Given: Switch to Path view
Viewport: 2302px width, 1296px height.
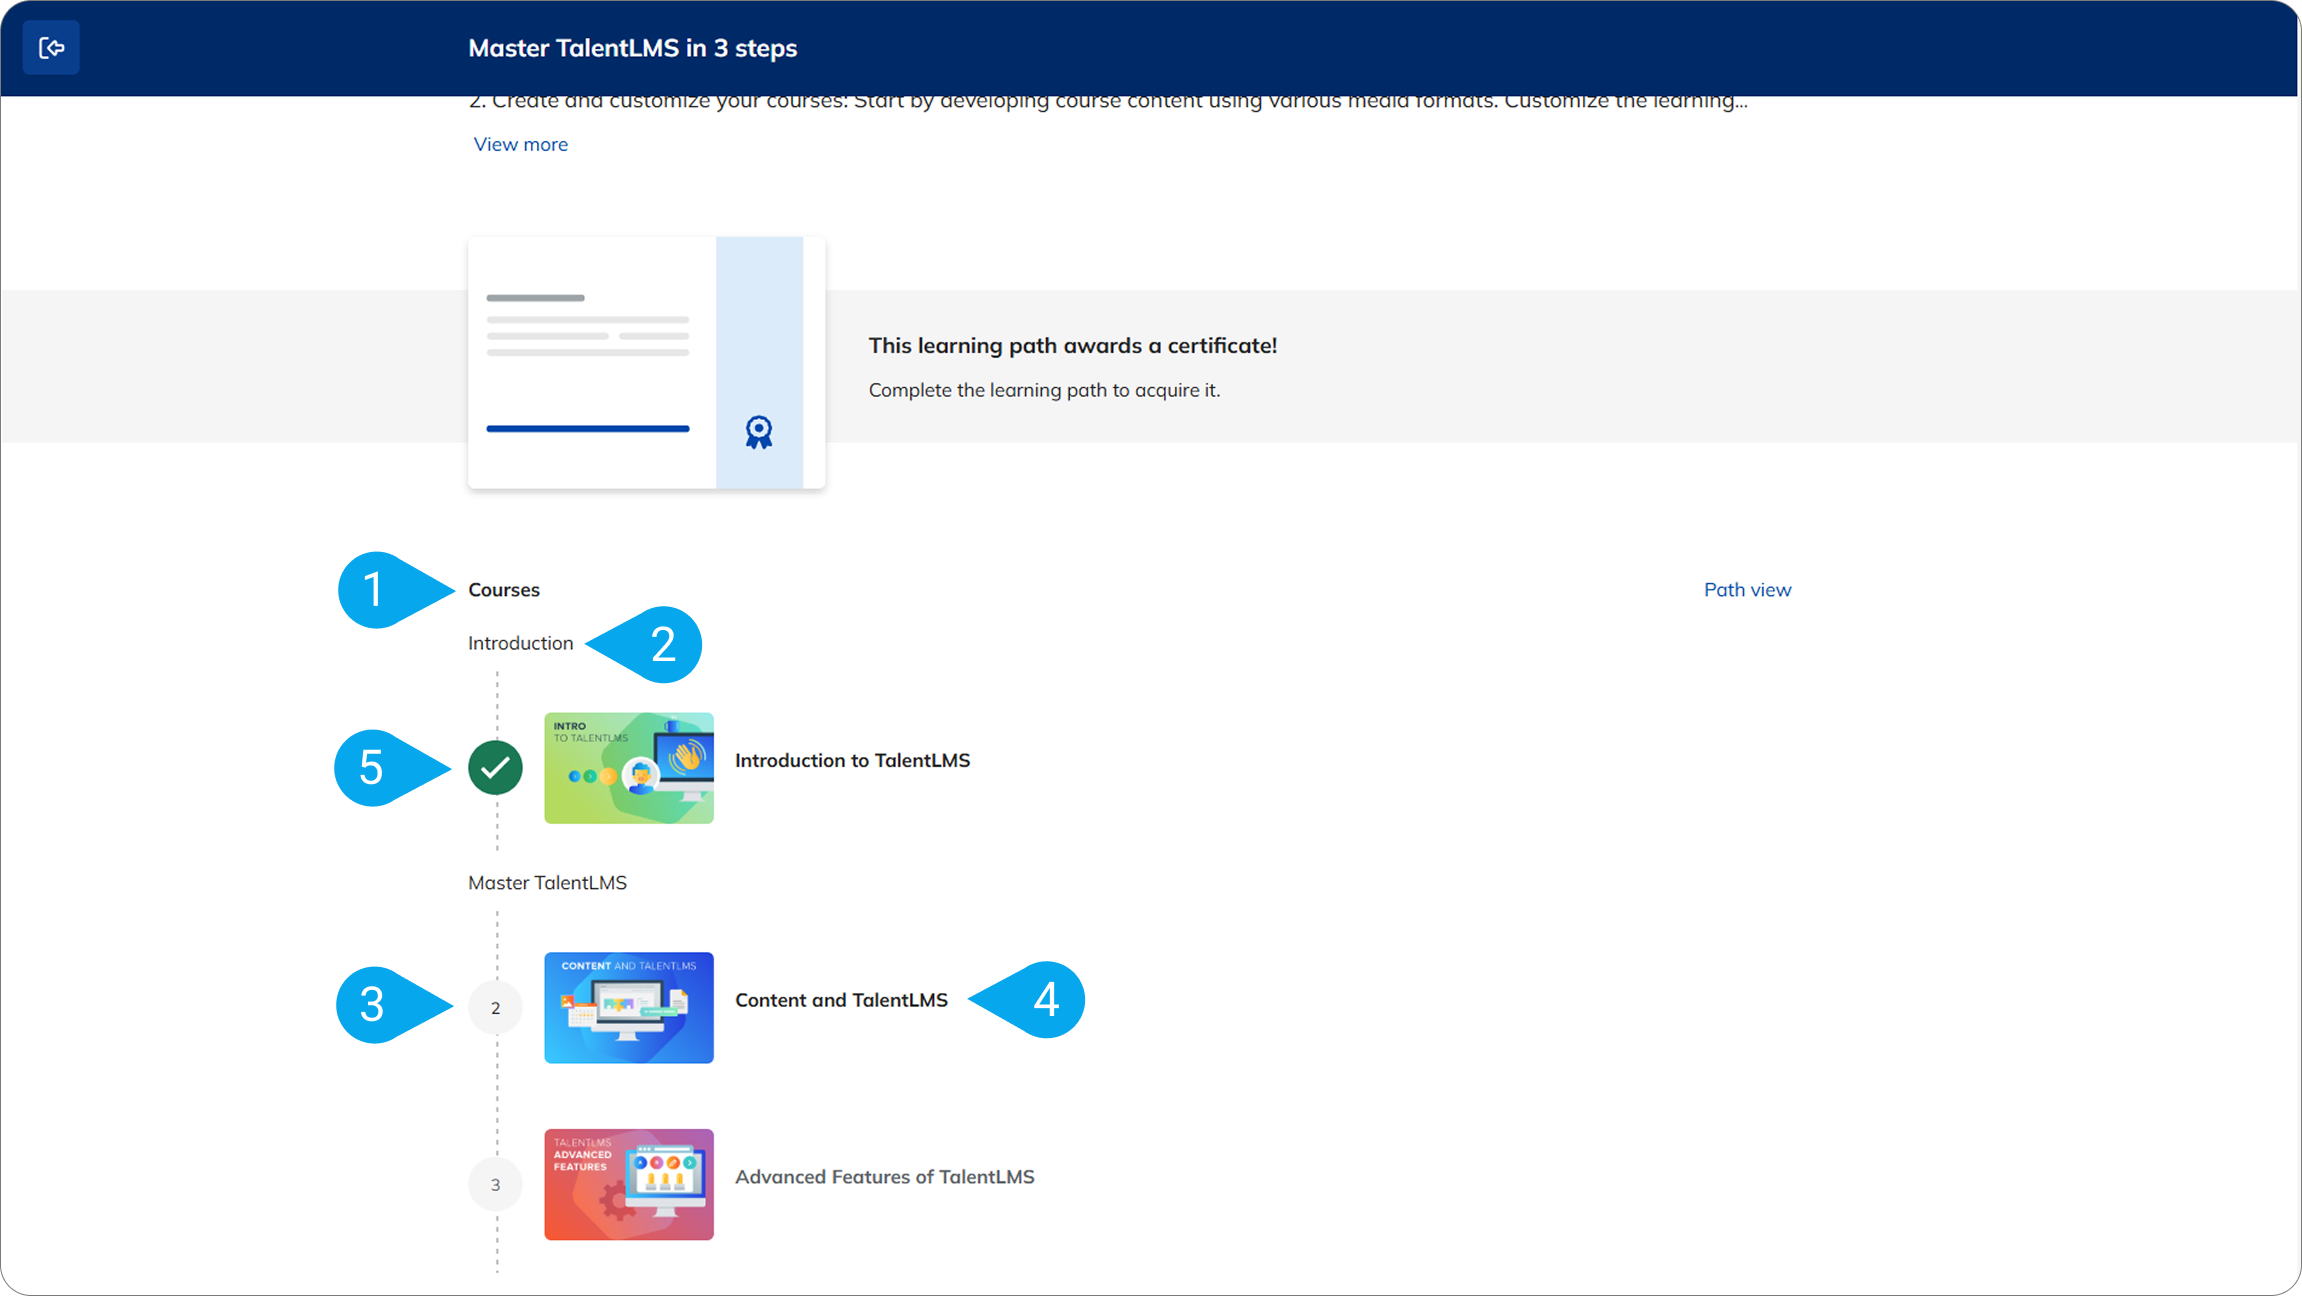Looking at the screenshot, I should pos(1747,590).
